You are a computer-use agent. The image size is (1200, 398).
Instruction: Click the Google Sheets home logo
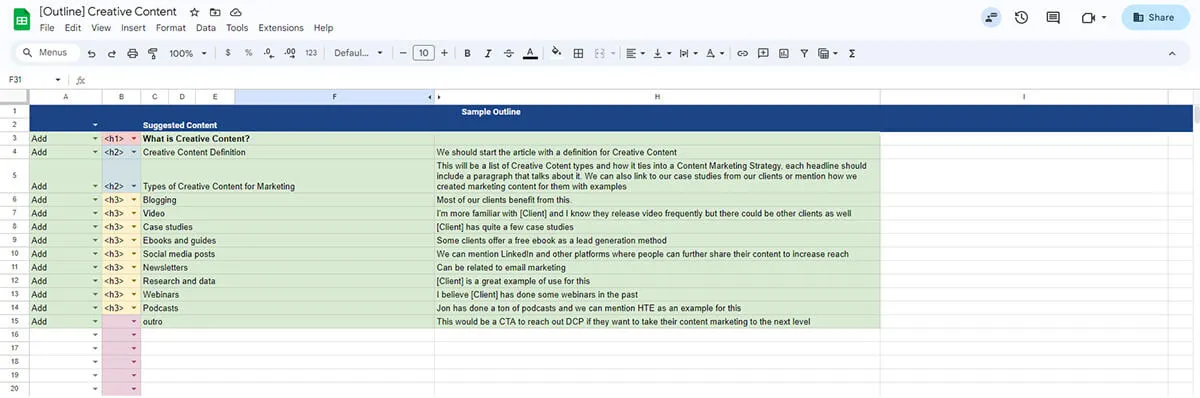[x=21, y=18]
